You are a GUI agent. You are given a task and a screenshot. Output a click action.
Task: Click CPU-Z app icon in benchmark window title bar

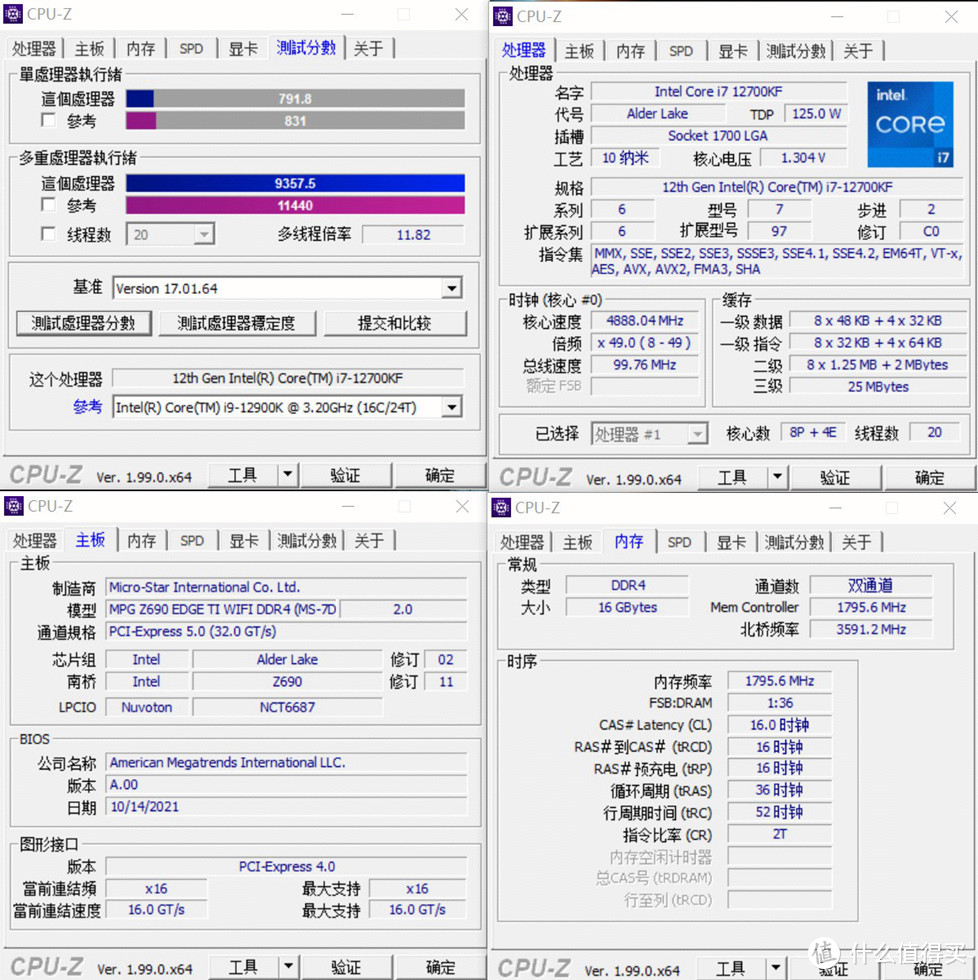coord(13,14)
